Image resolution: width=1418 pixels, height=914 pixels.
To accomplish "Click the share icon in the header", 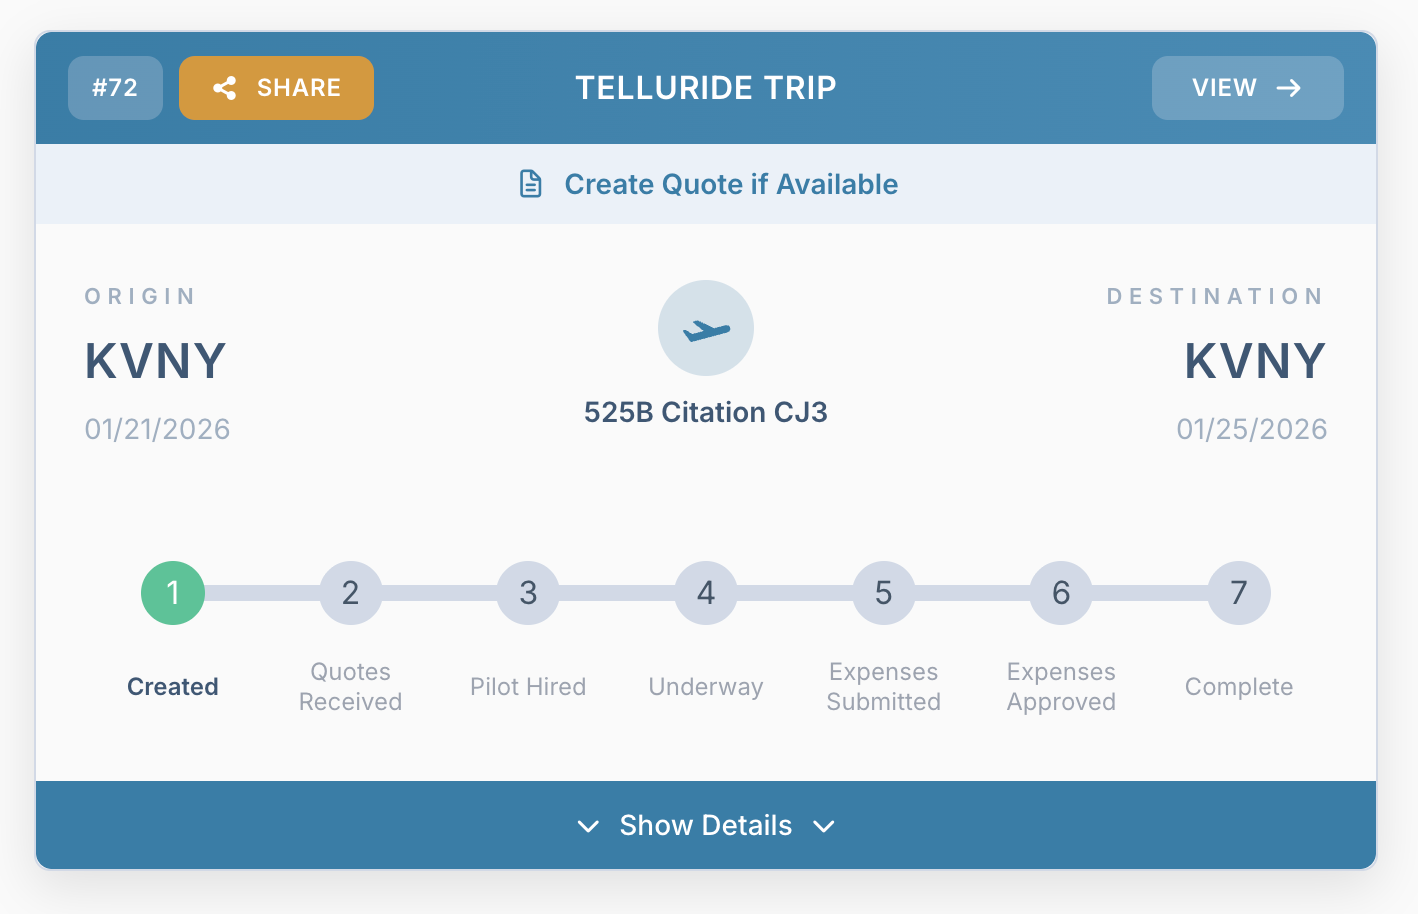I will (x=225, y=88).
